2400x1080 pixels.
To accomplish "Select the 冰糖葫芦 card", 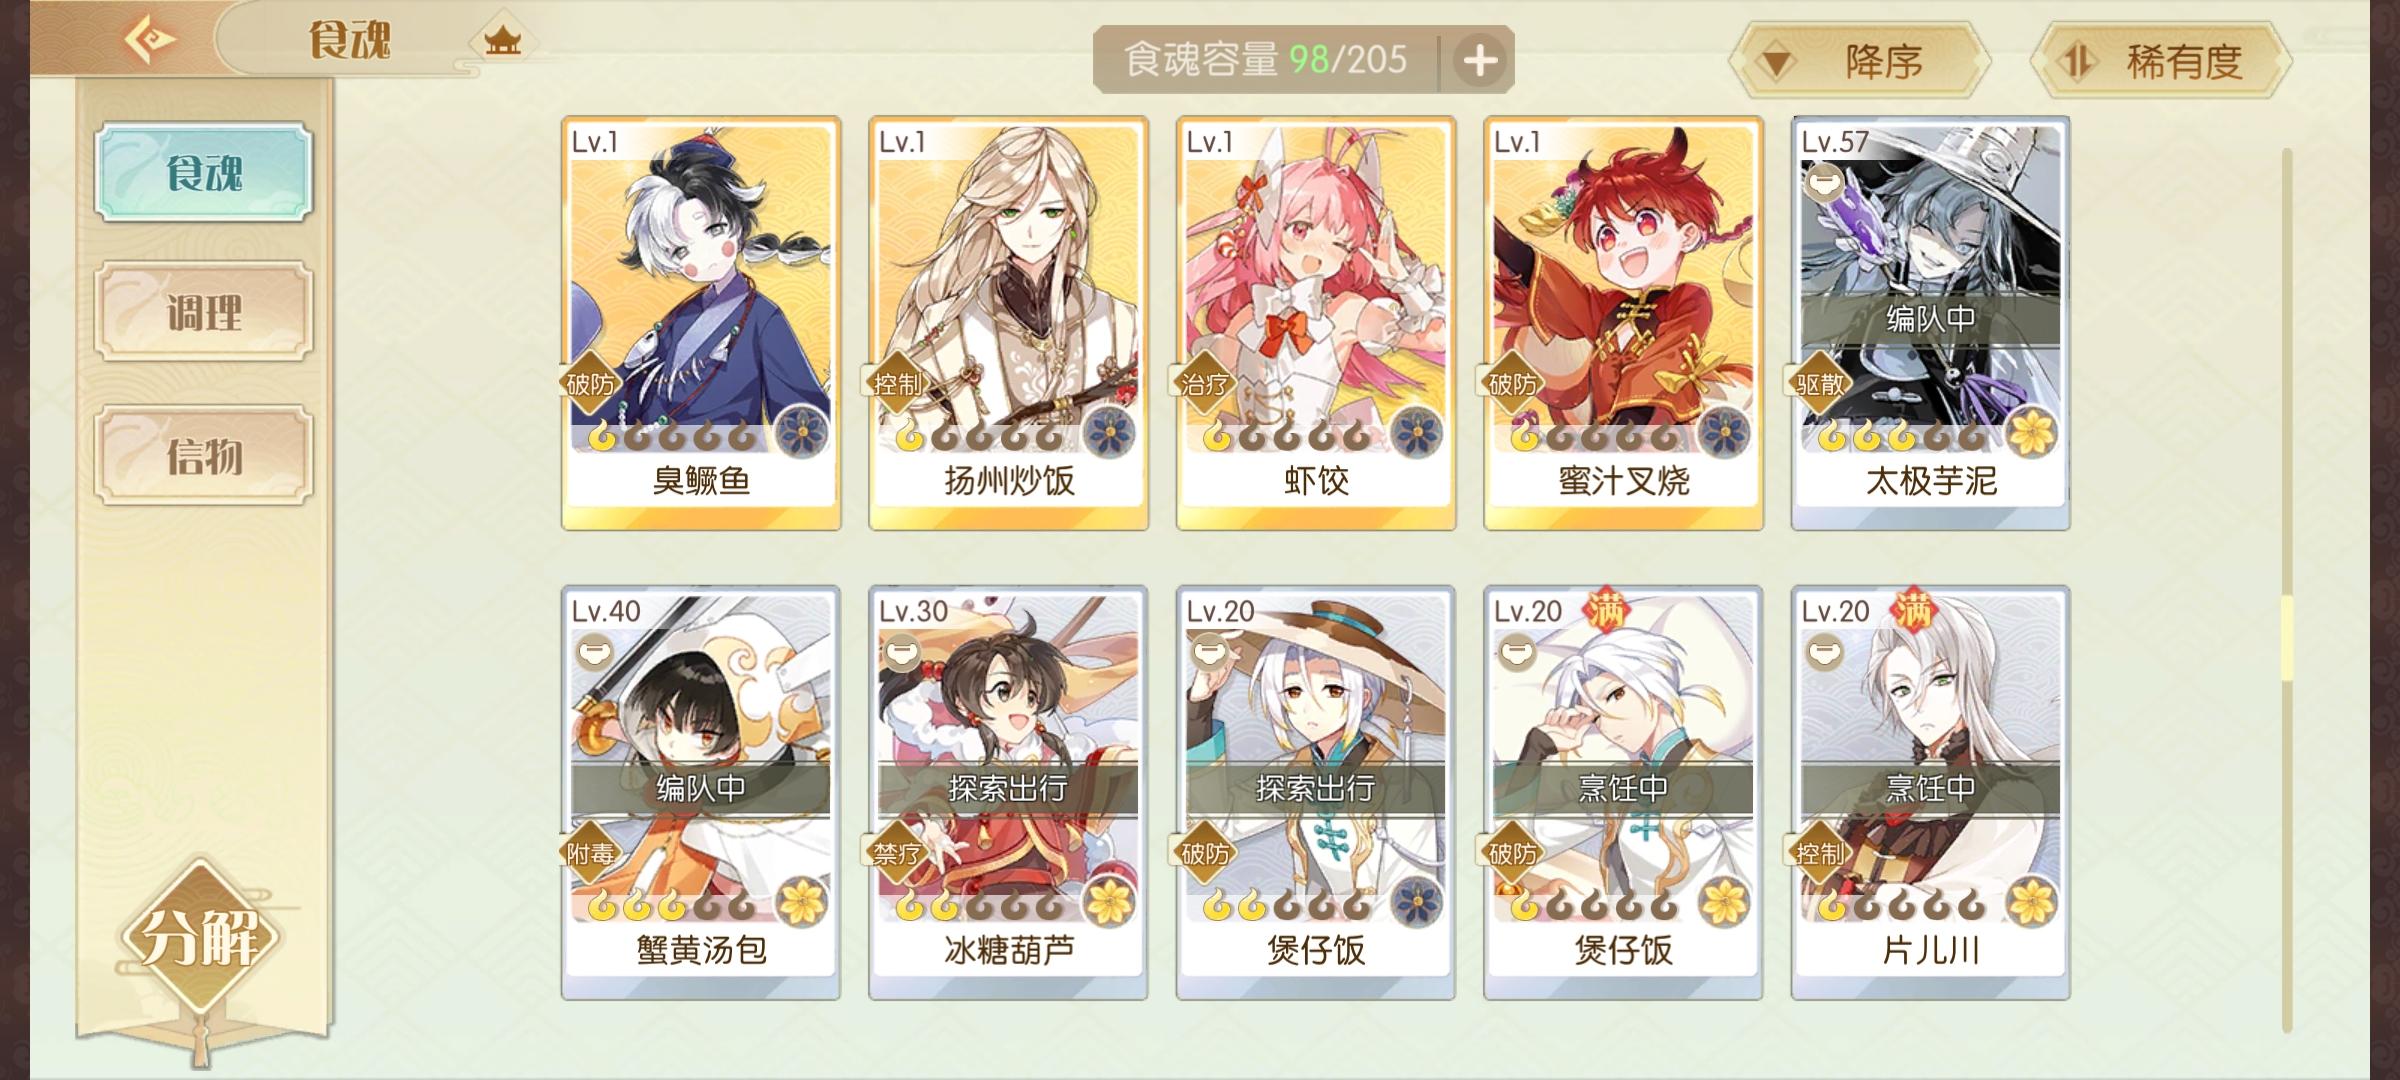I will coord(1008,792).
